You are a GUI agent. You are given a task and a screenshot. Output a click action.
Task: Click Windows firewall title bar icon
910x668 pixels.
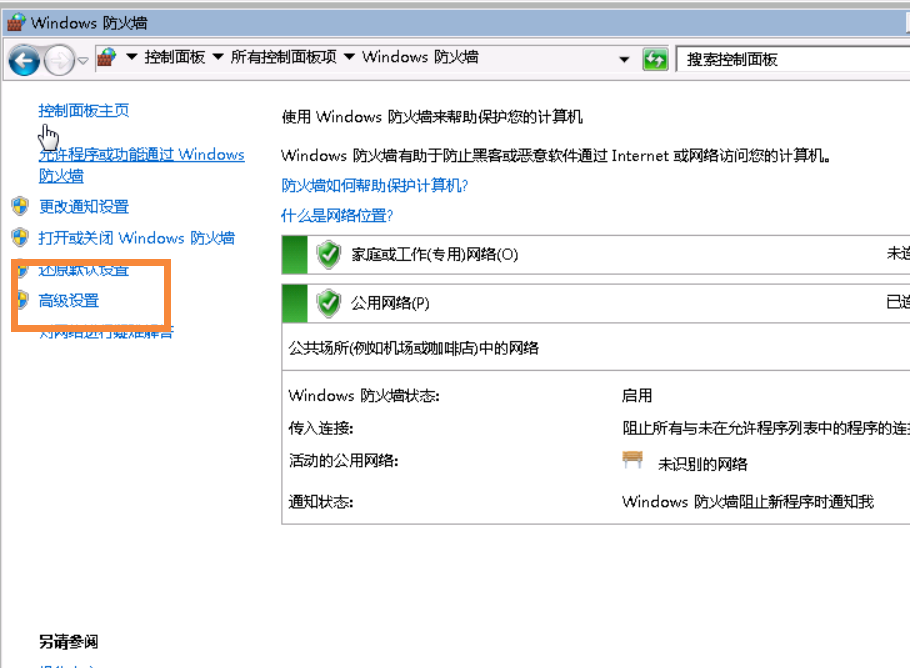point(16,23)
